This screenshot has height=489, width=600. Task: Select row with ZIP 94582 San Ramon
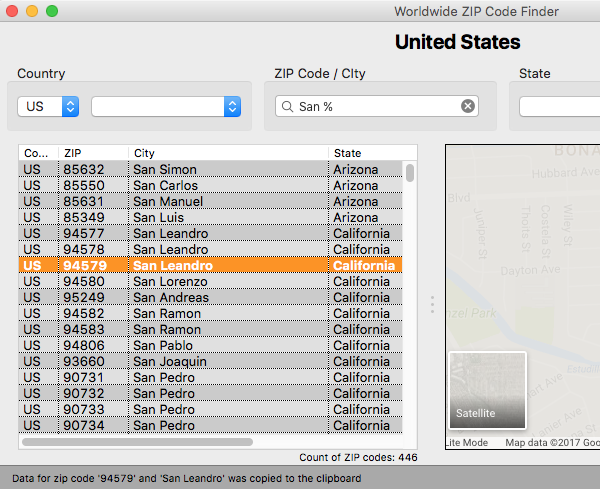(x=210, y=313)
